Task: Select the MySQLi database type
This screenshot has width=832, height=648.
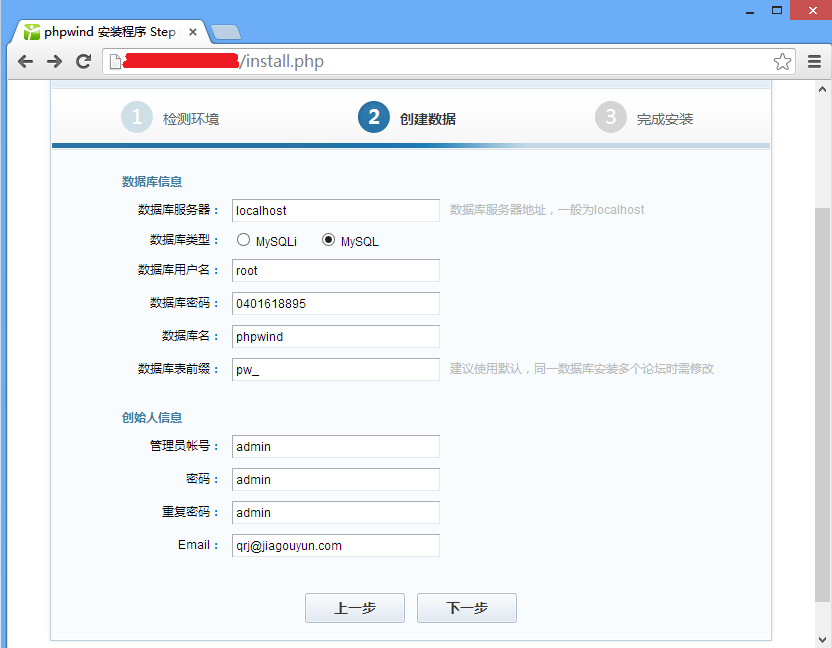Action: point(244,240)
